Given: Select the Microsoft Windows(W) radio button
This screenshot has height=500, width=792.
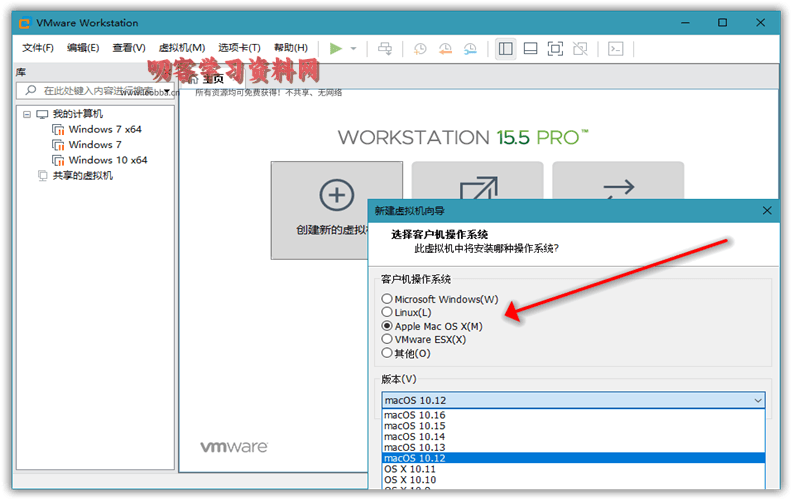Looking at the screenshot, I should click(387, 299).
